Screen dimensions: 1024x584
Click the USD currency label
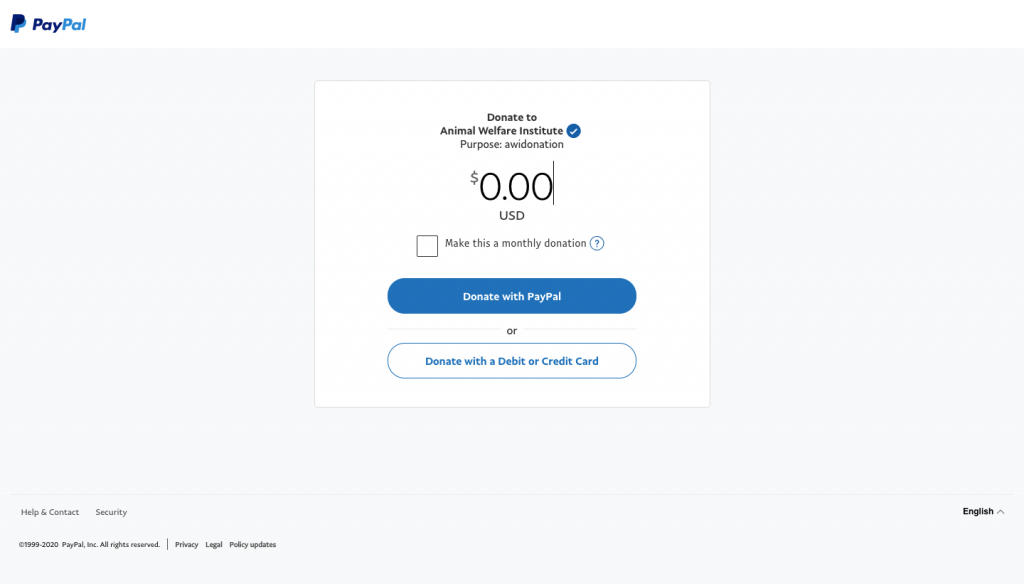pyautogui.click(x=511, y=215)
